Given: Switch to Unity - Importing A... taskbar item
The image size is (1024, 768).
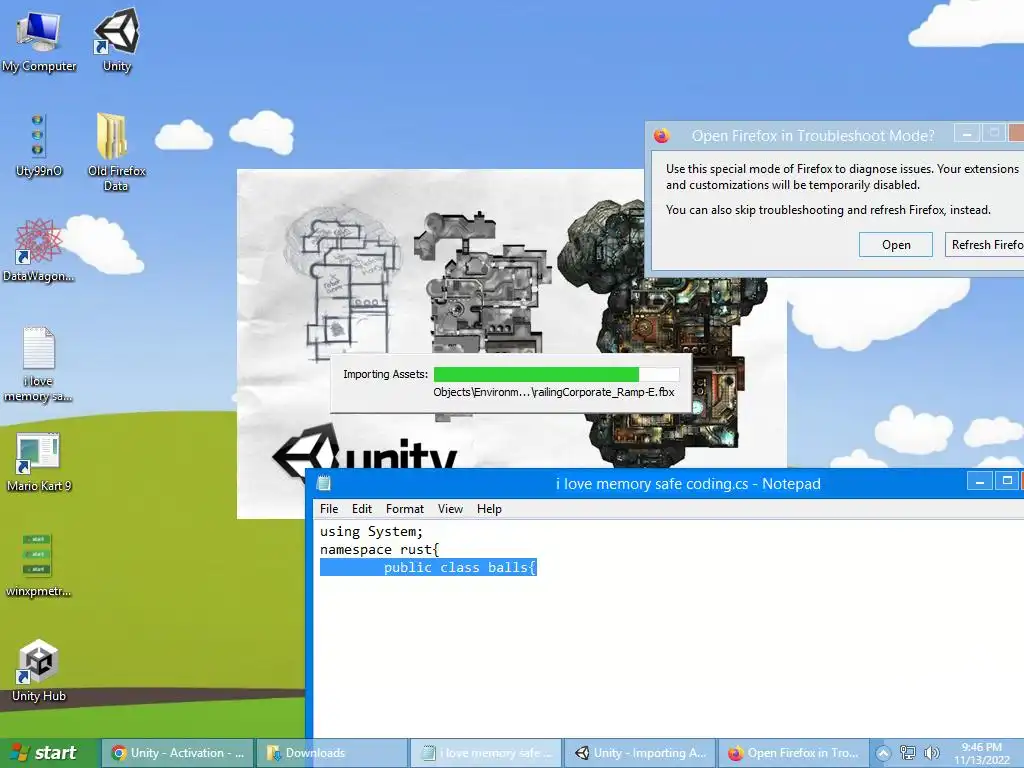Looking at the screenshot, I should coord(640,753).
